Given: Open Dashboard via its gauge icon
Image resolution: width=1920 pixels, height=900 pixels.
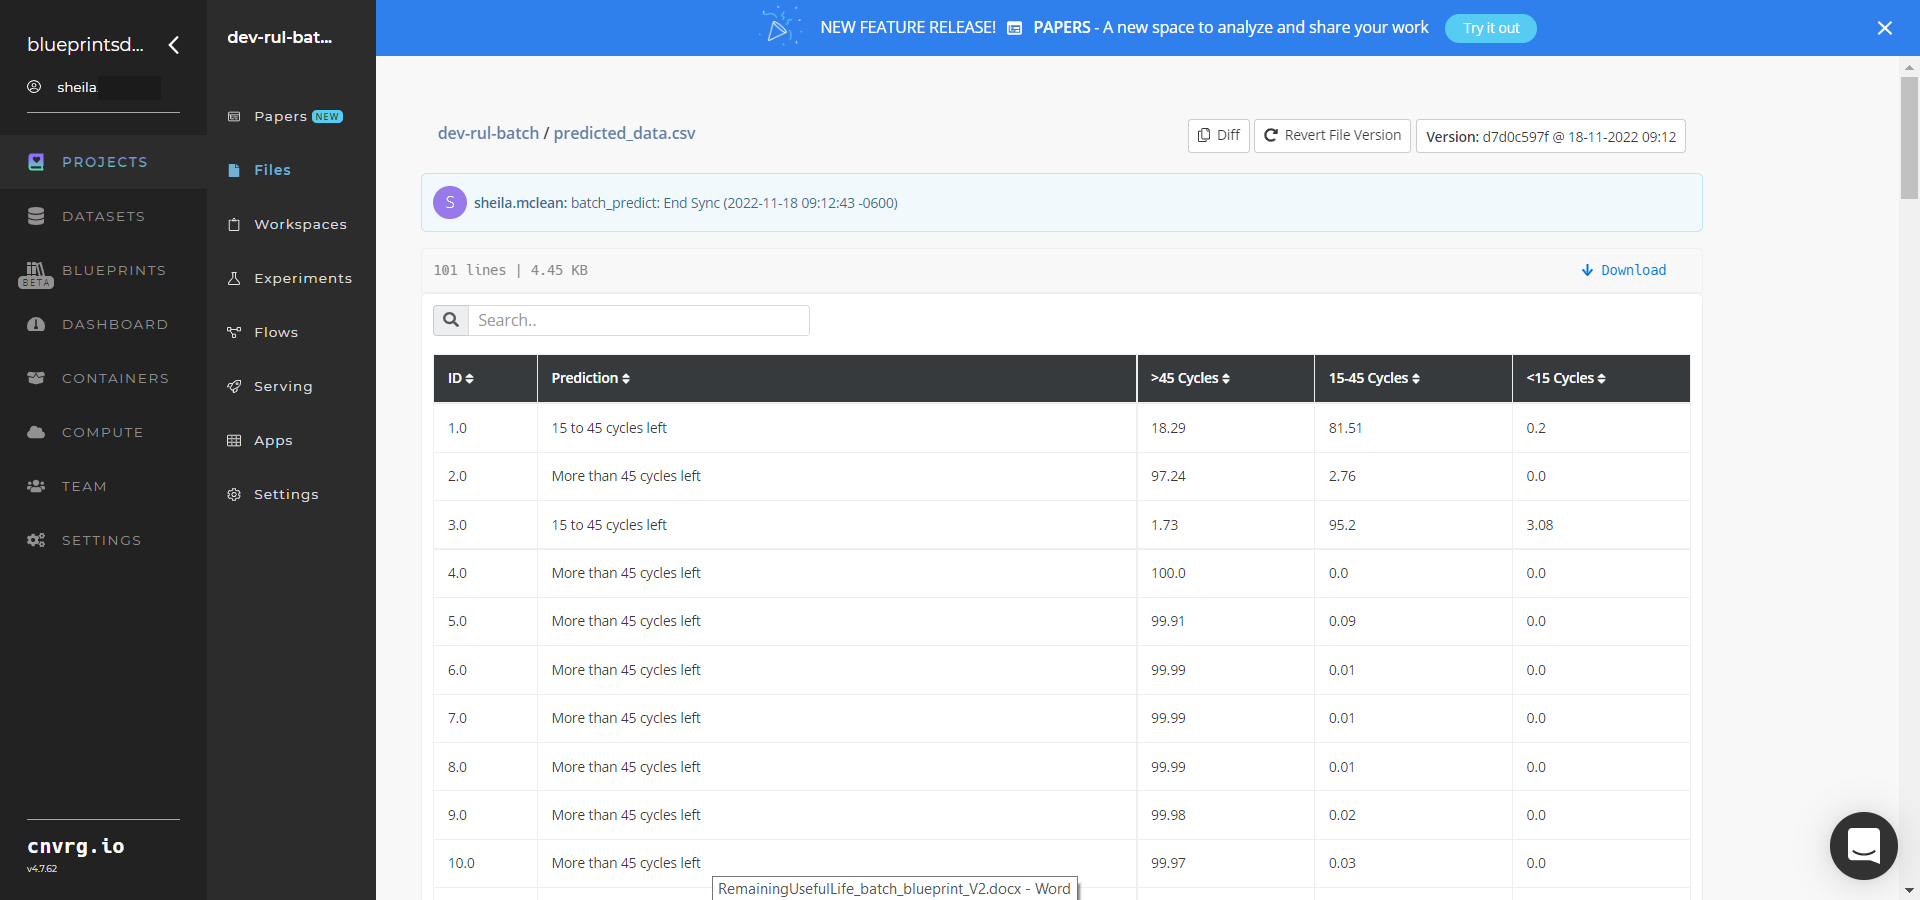Looking at the screenshot, I should [36, 324].
